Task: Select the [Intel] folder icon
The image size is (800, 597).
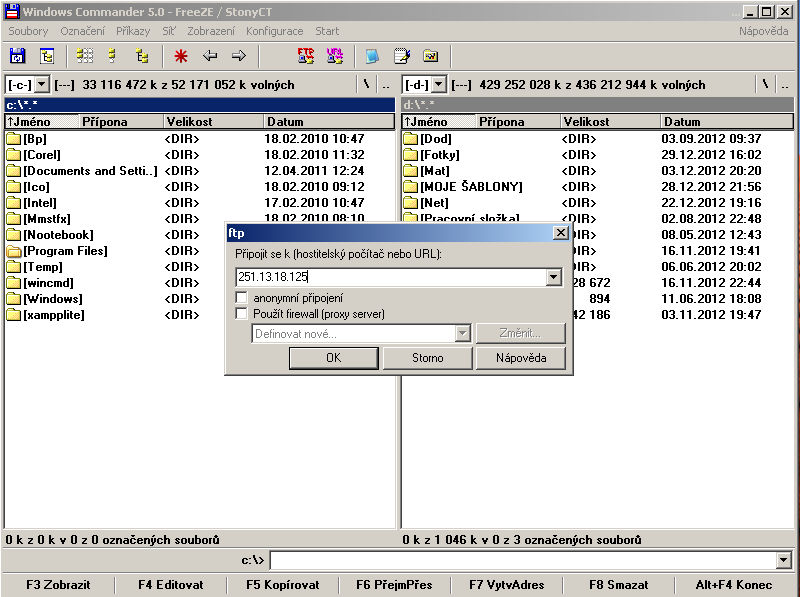Action: pos(14,203)
